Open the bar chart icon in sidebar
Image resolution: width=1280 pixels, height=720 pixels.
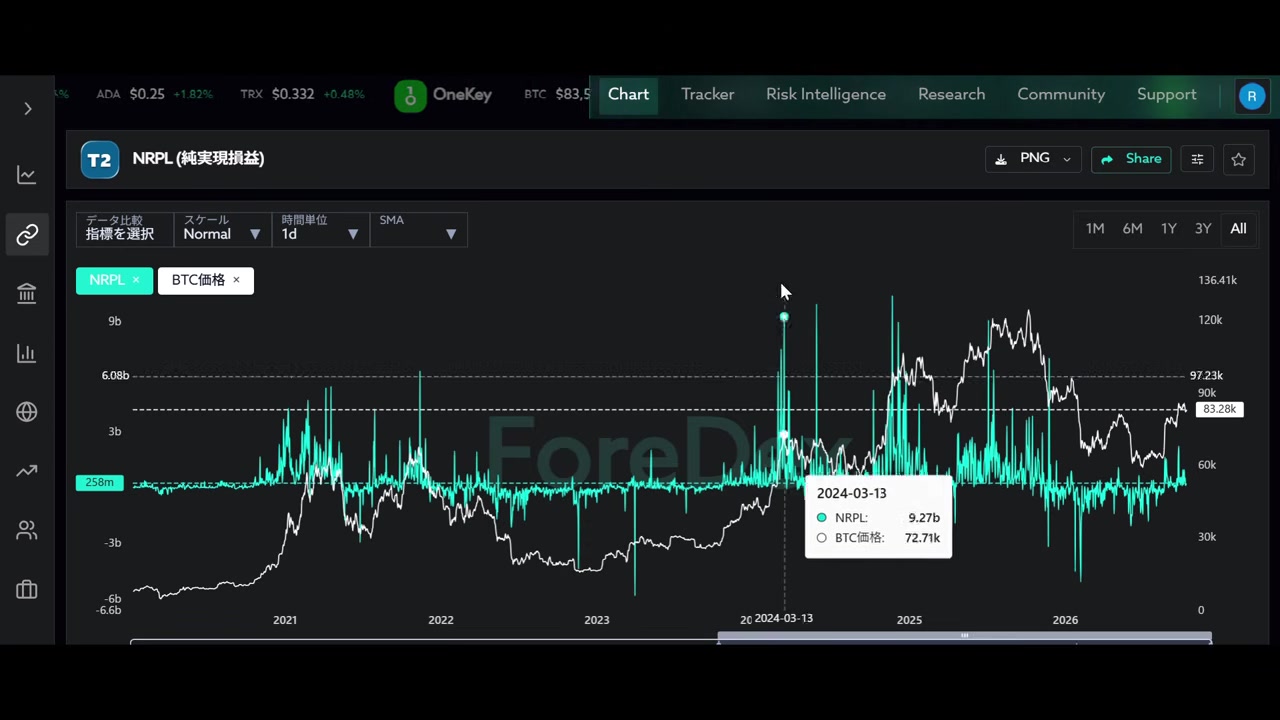(x=27, y=353)
